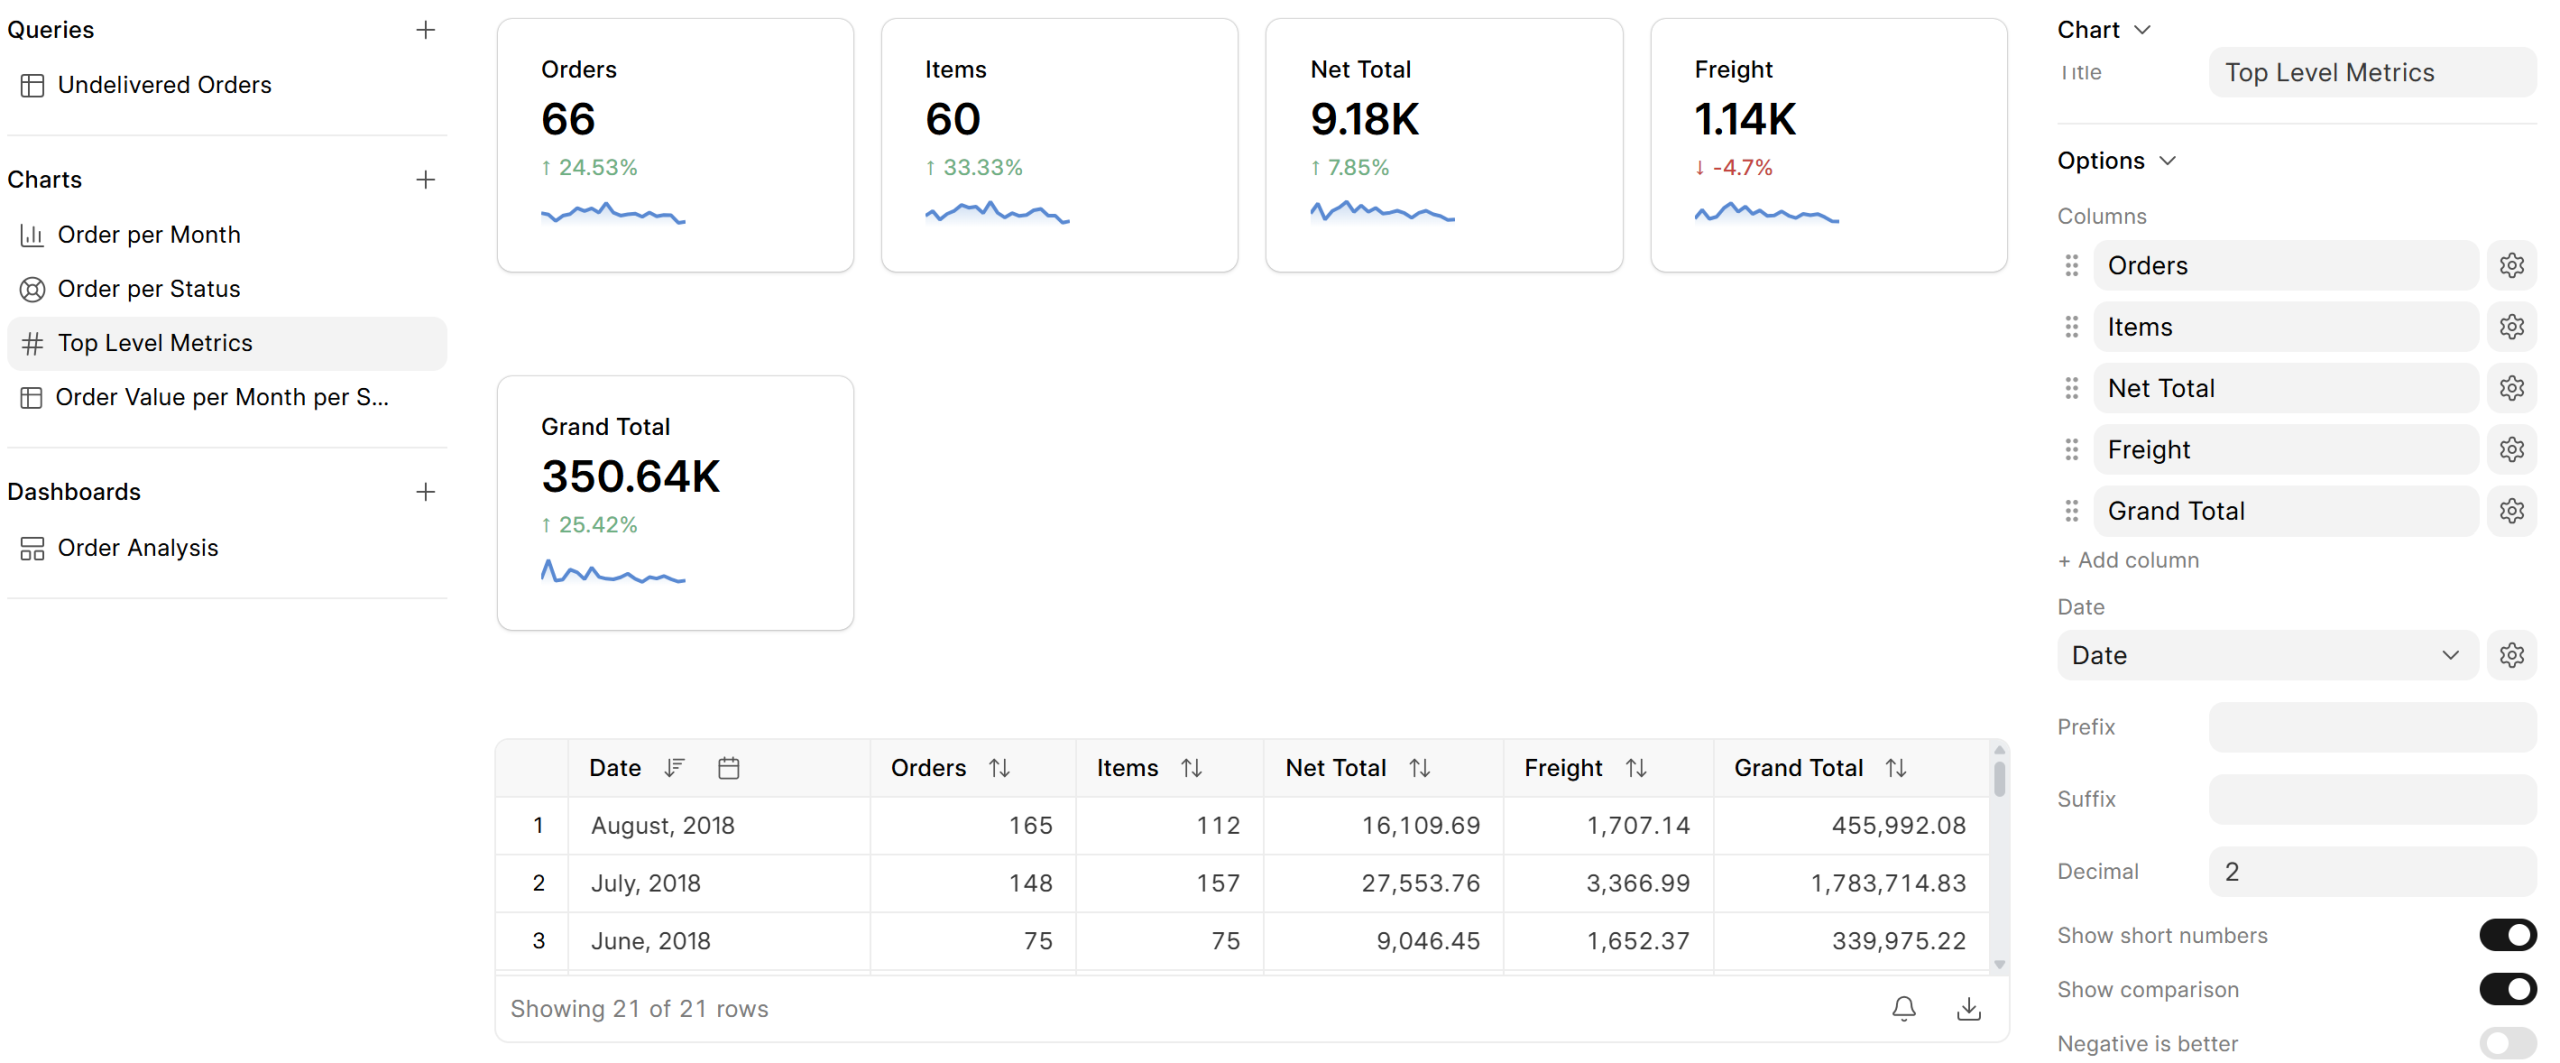This screenshot has width=2560, height=1063.
Task: Collapse the Chart section chevron
Action: tap(2142, 30)
